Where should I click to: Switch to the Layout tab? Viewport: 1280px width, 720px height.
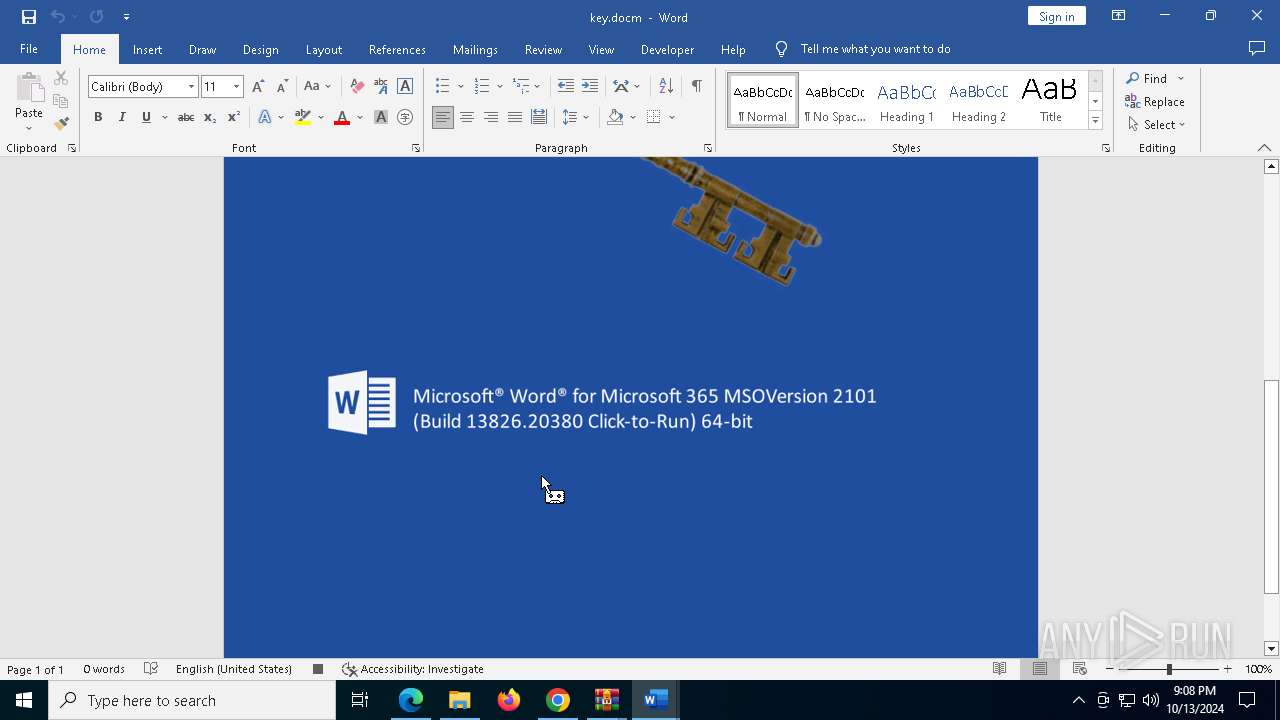[324, 49]
